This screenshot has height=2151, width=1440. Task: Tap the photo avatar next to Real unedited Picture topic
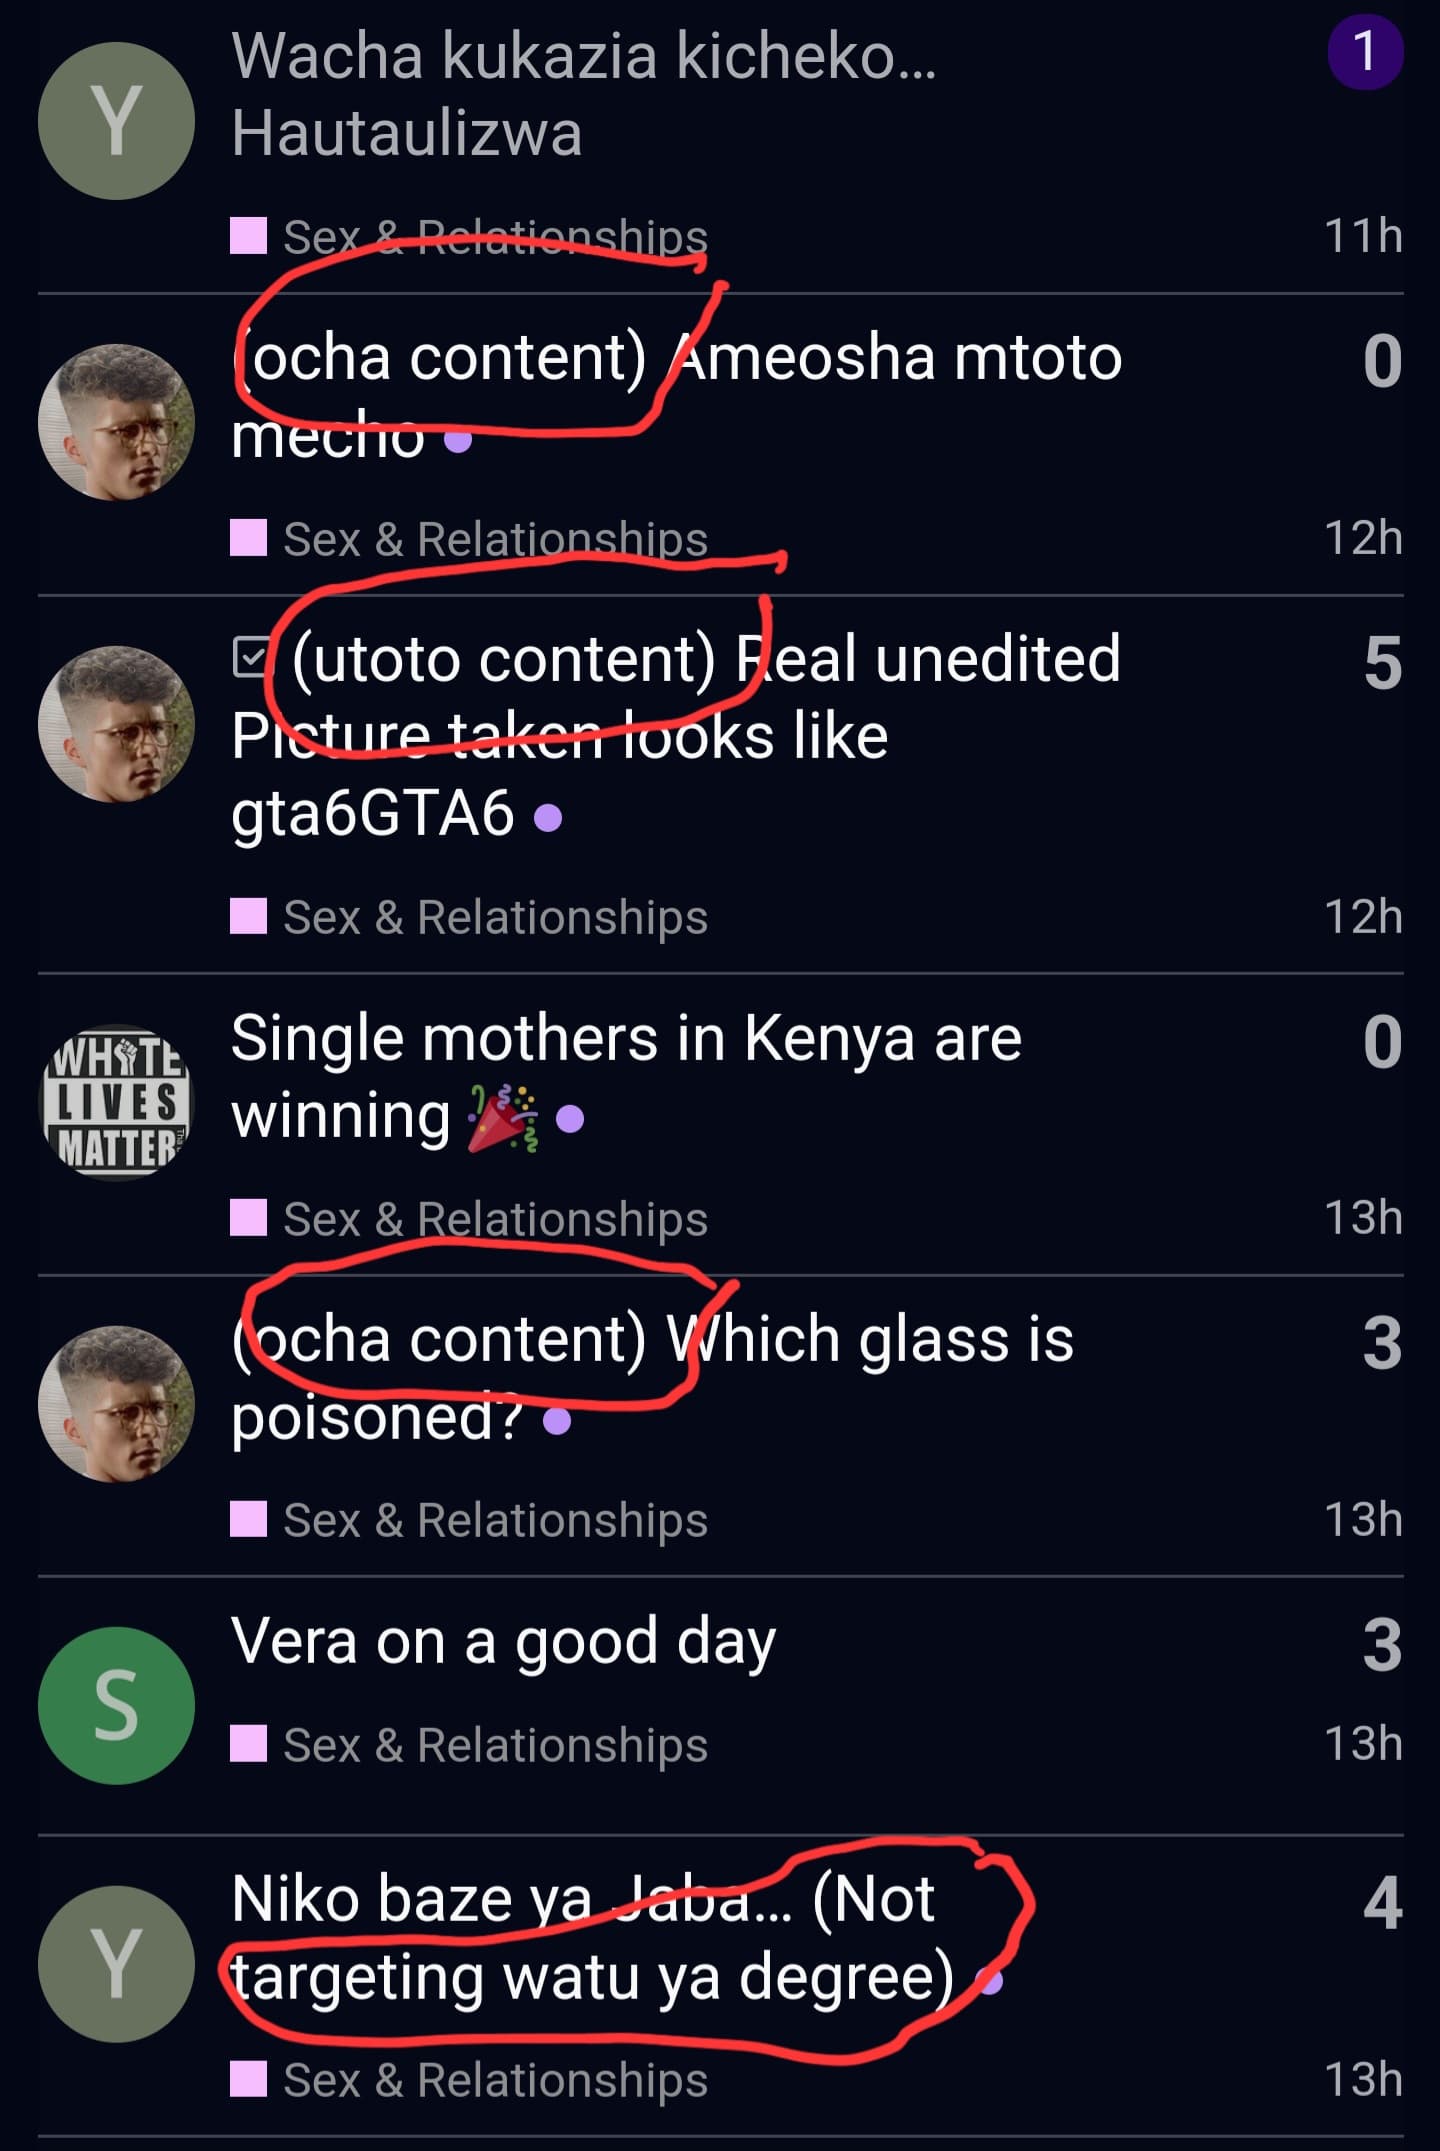116,724
